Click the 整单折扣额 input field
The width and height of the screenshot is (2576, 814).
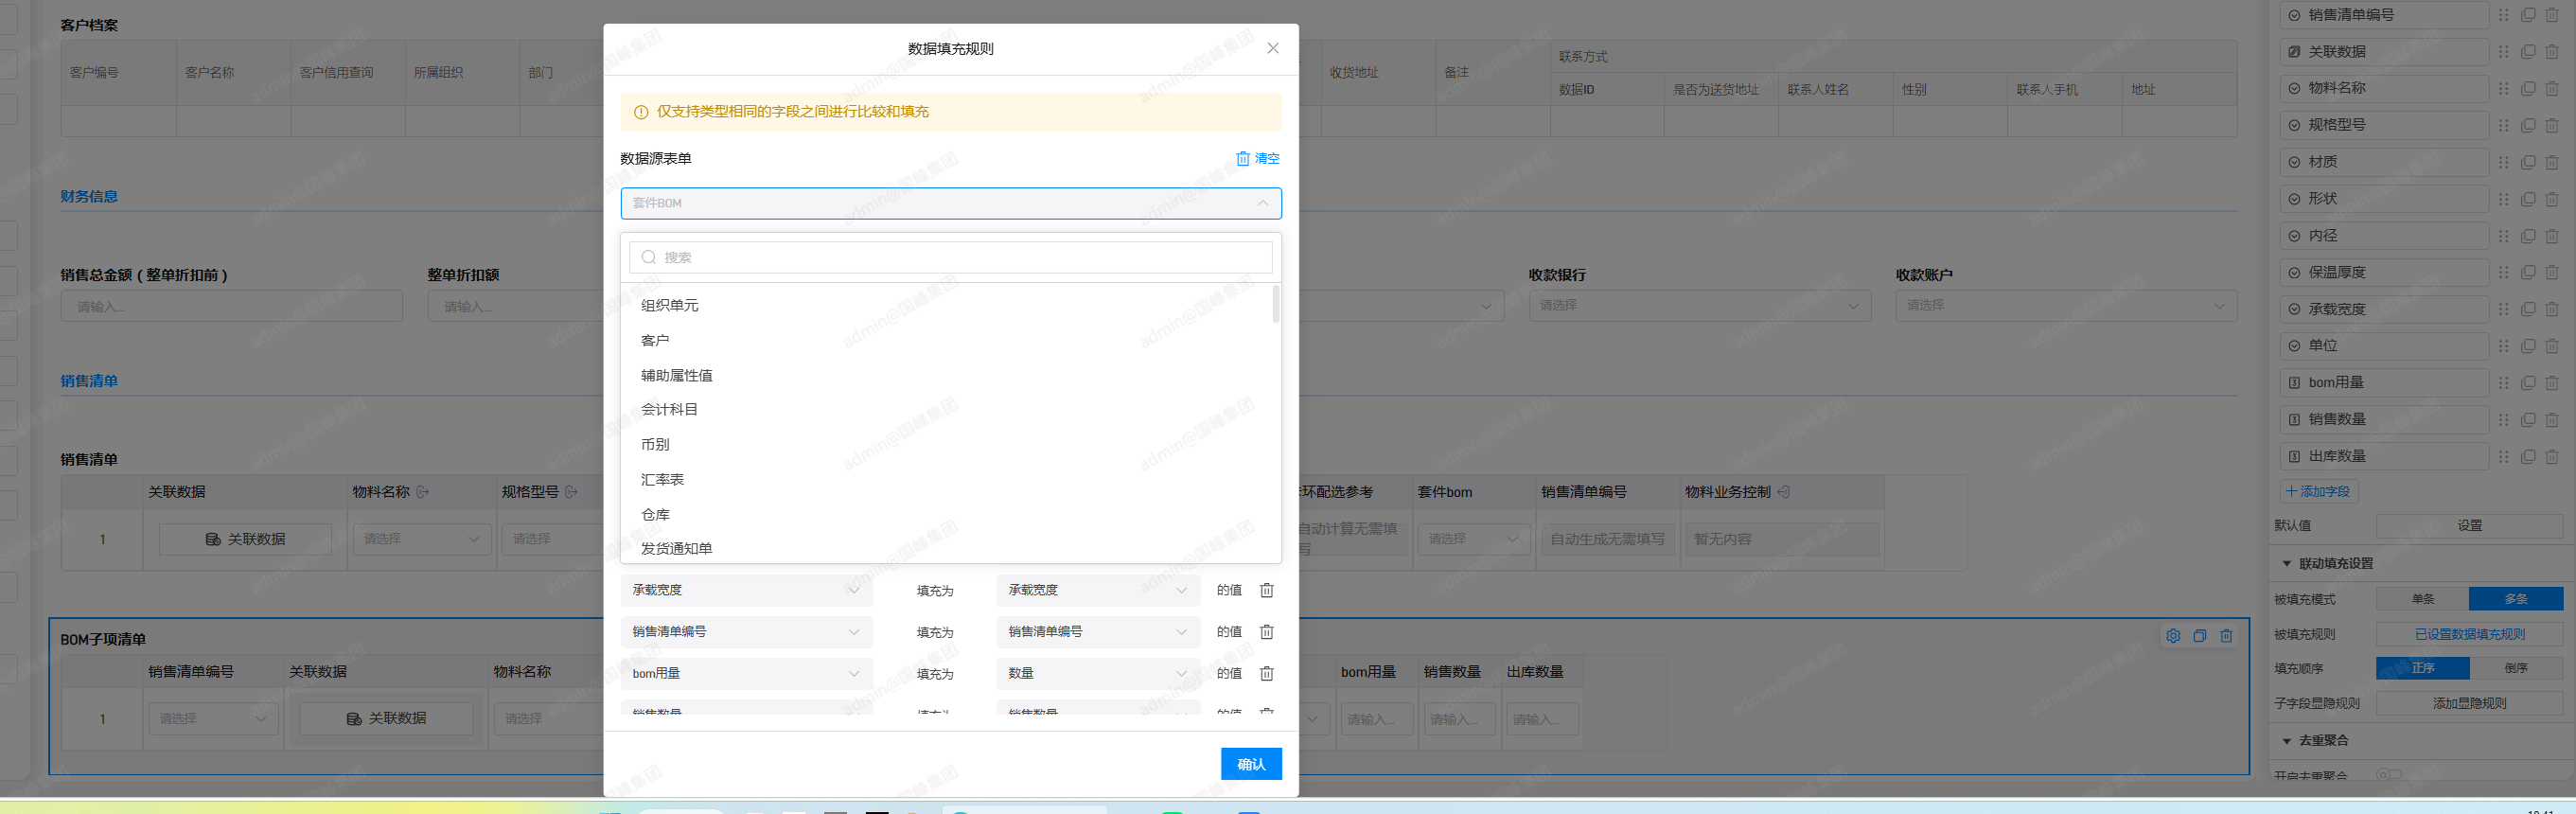pyautogui.click(x=516, y=307)
